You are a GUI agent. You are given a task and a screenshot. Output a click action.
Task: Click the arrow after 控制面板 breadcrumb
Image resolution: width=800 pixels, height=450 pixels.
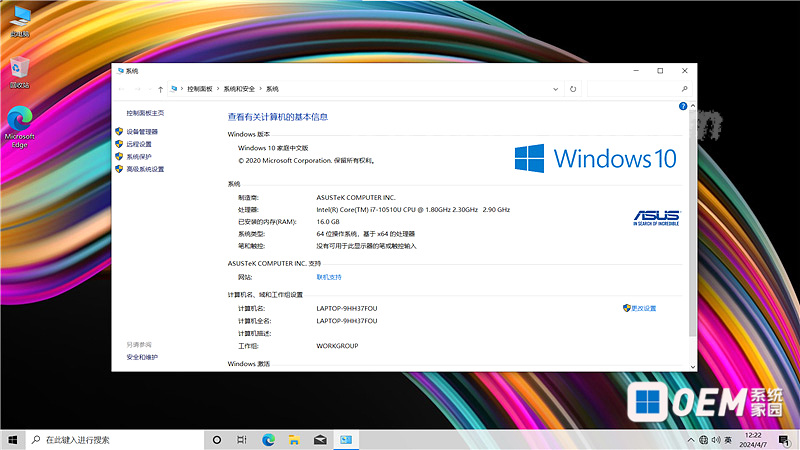(x=218, y=89)
